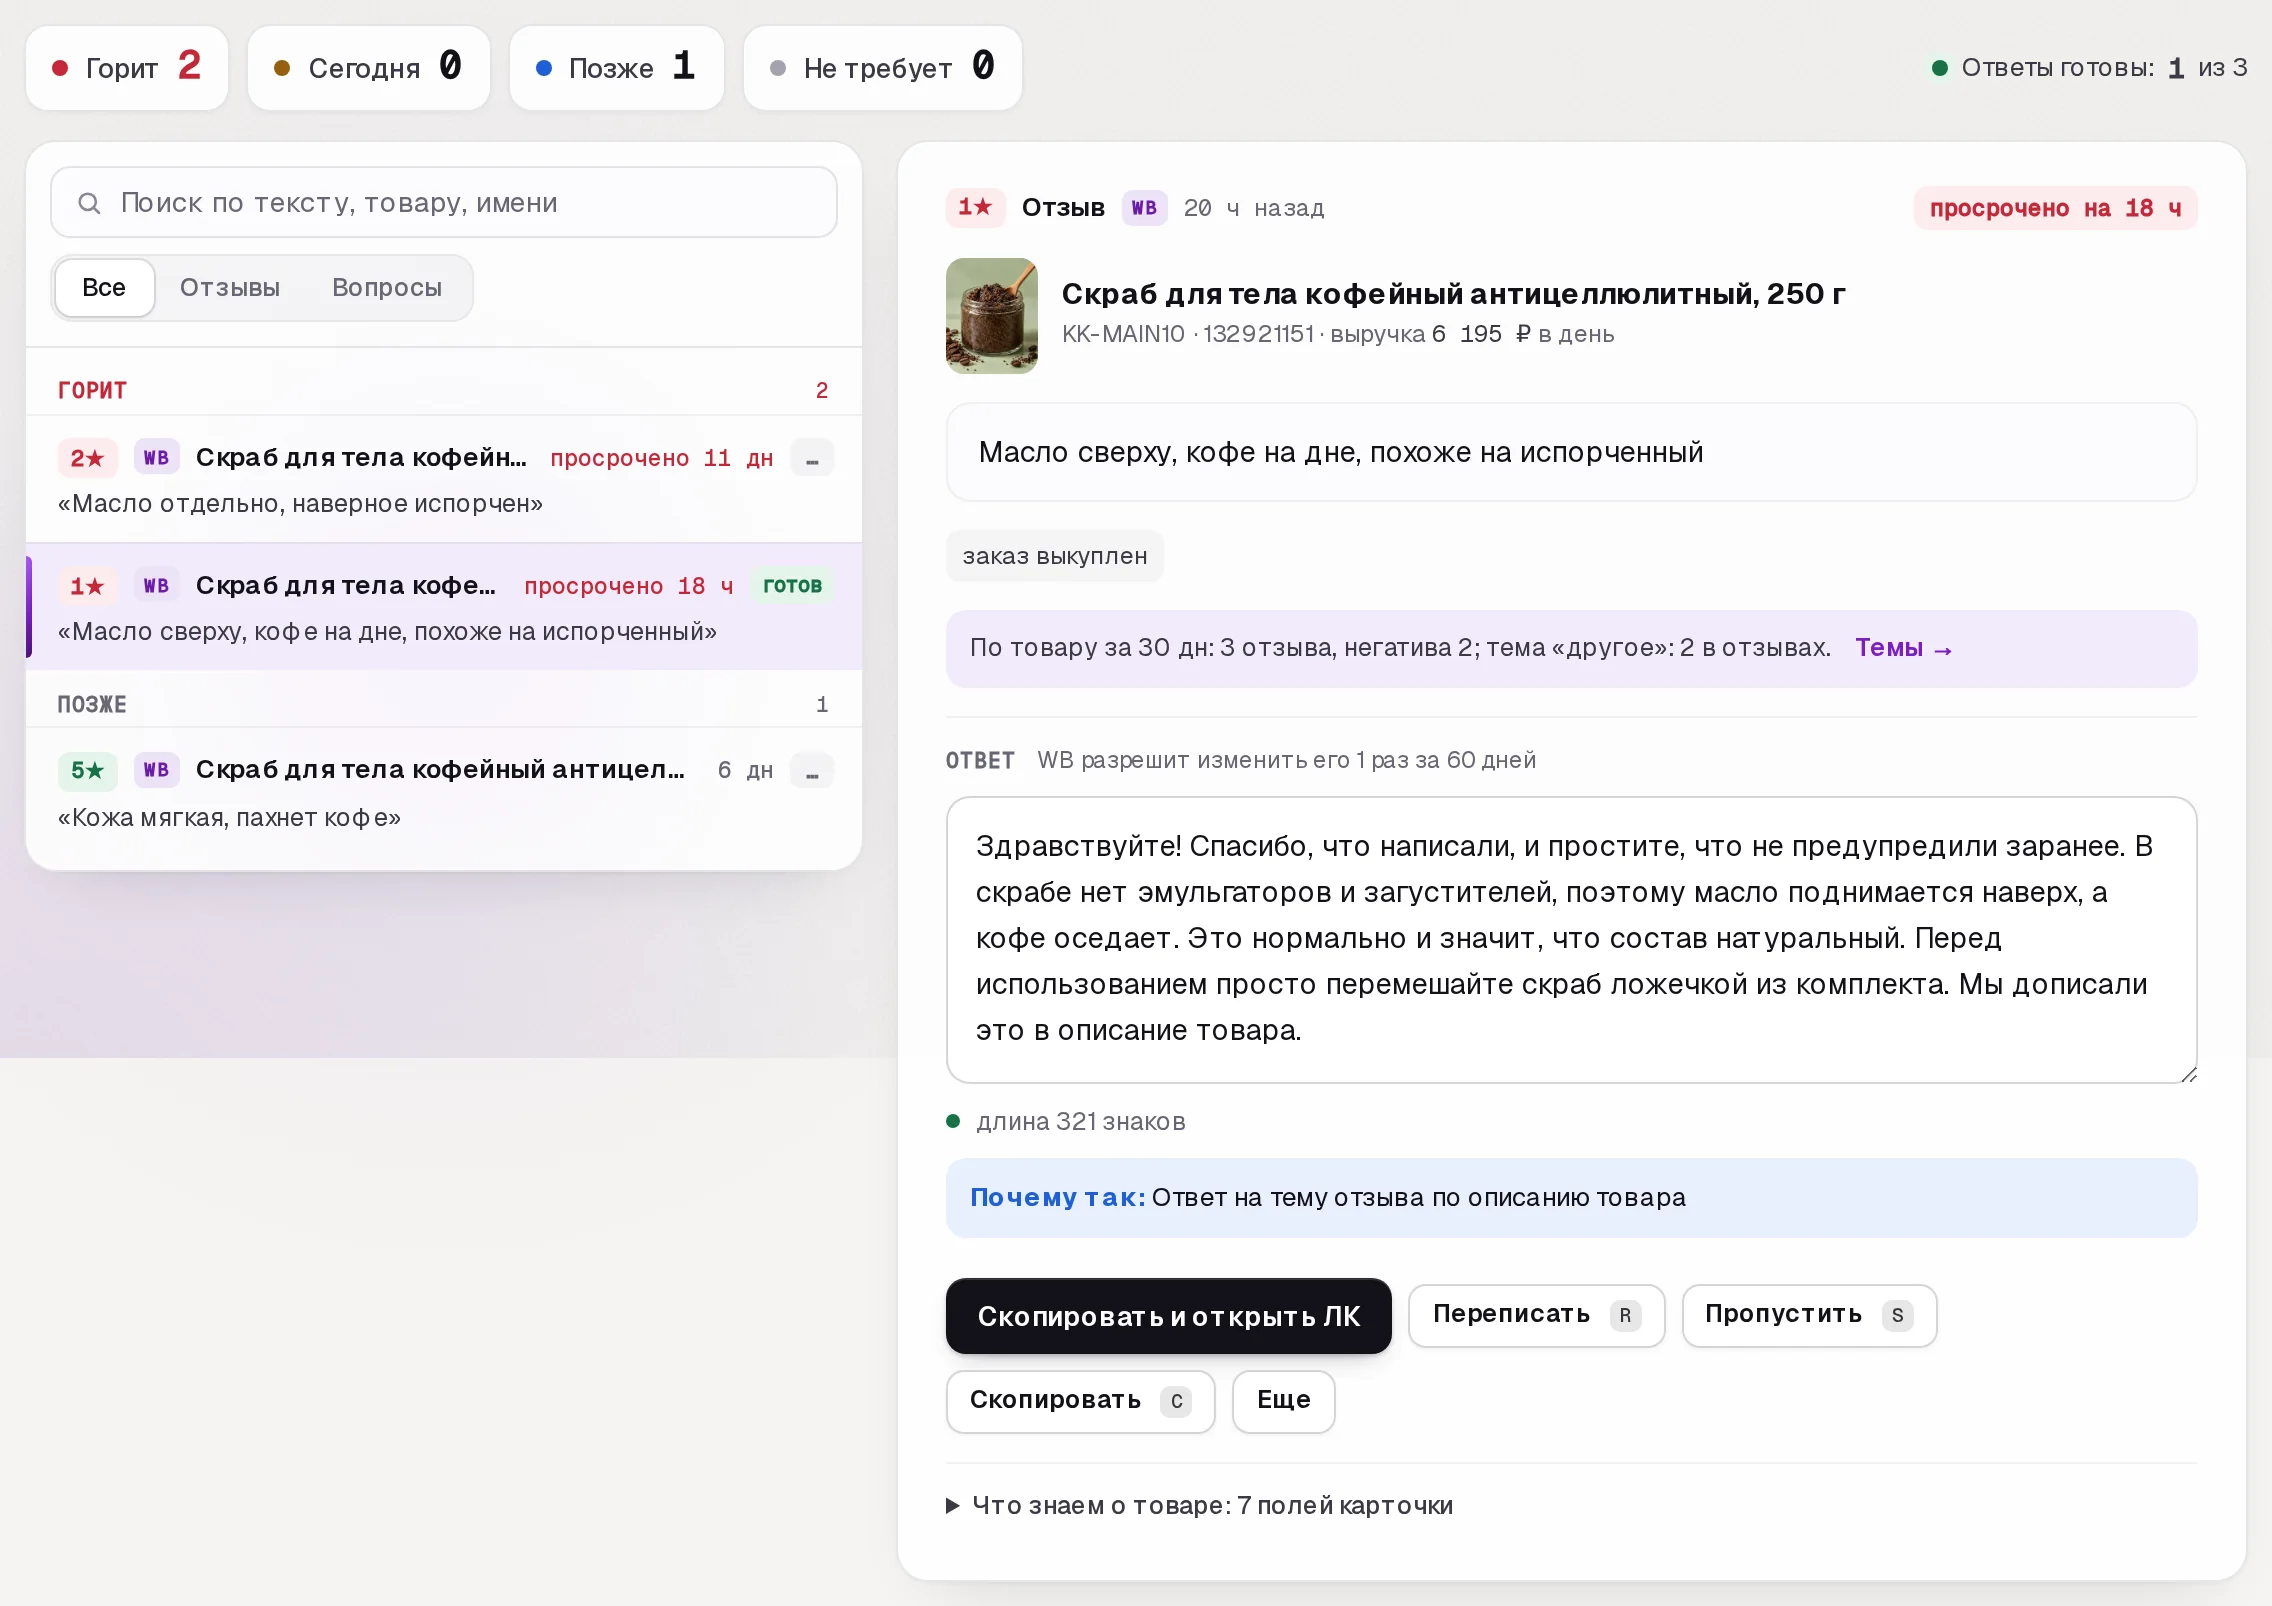2272x1606 pixels.
Task: Click the coffee scrub product thumbnail
Action: [x=992, y=316]
